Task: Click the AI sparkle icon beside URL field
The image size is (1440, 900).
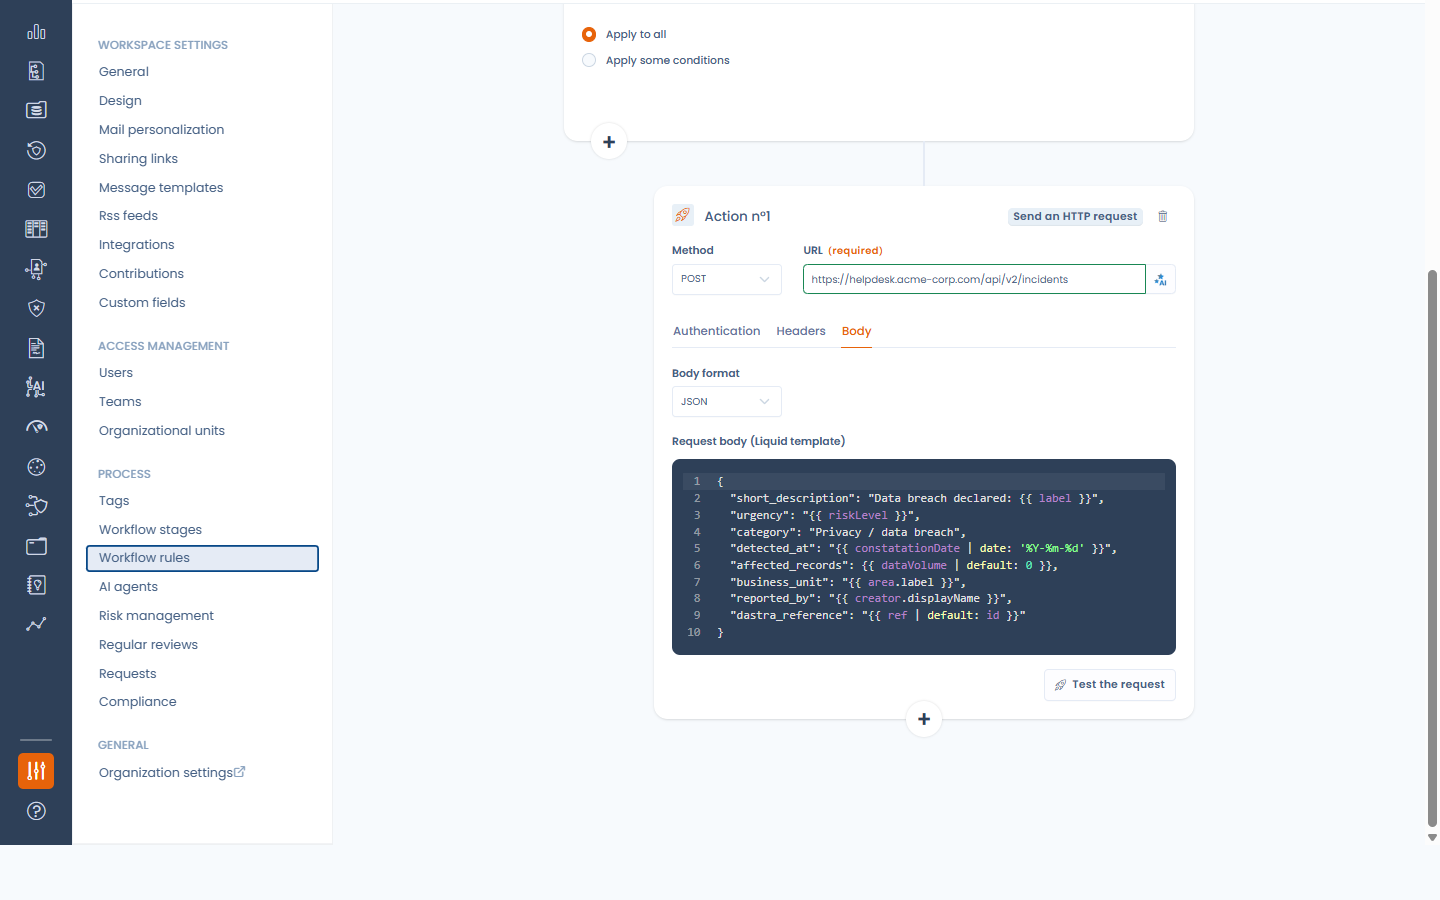Action: click(x=1160, y=279)
